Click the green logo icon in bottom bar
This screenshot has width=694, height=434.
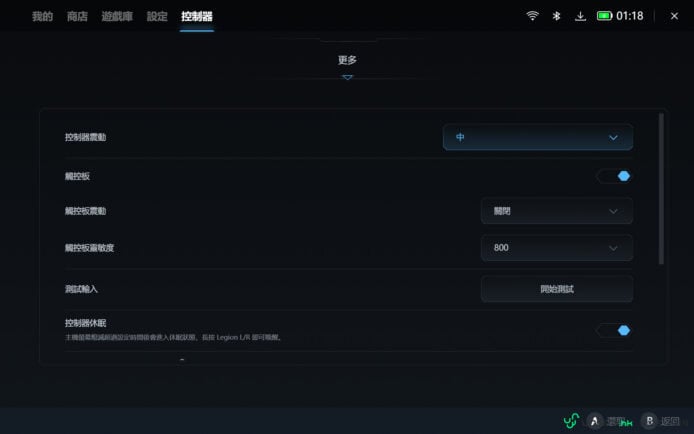click(x=571, y=421)
